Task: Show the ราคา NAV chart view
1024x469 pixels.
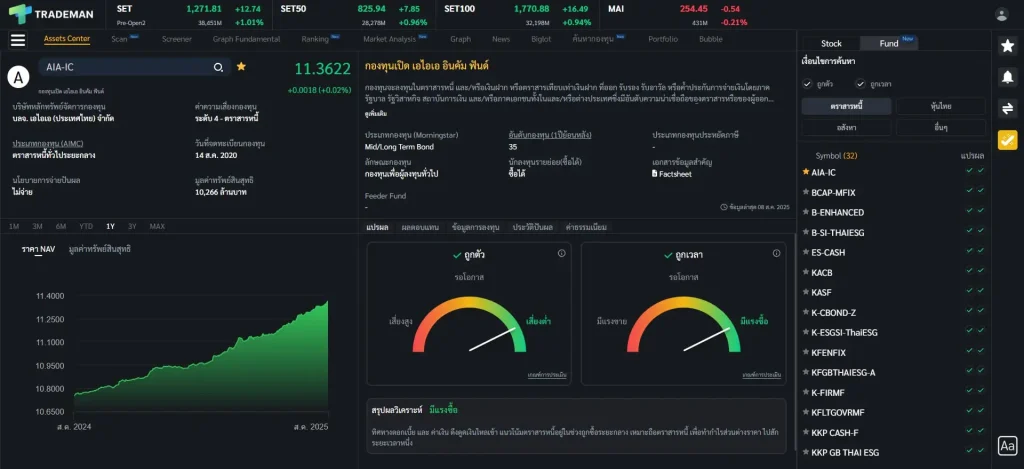Action: coord(38,249)
